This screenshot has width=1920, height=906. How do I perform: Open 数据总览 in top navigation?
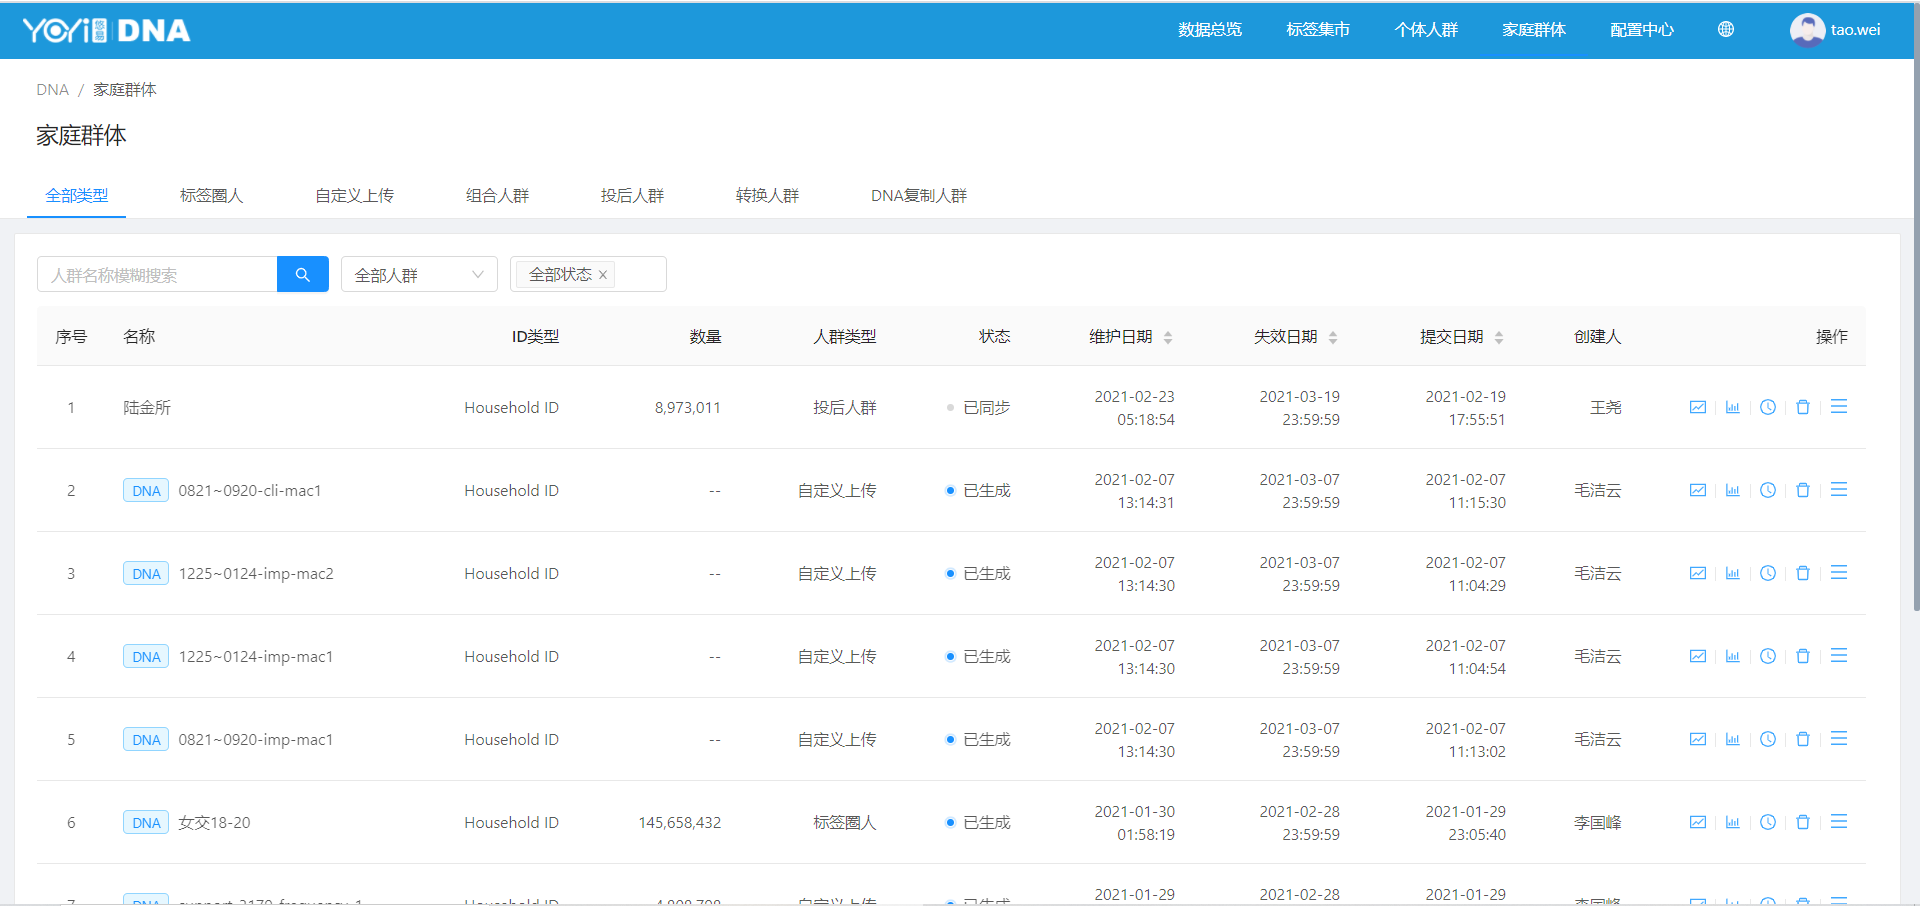click(x=1209, y=30)
